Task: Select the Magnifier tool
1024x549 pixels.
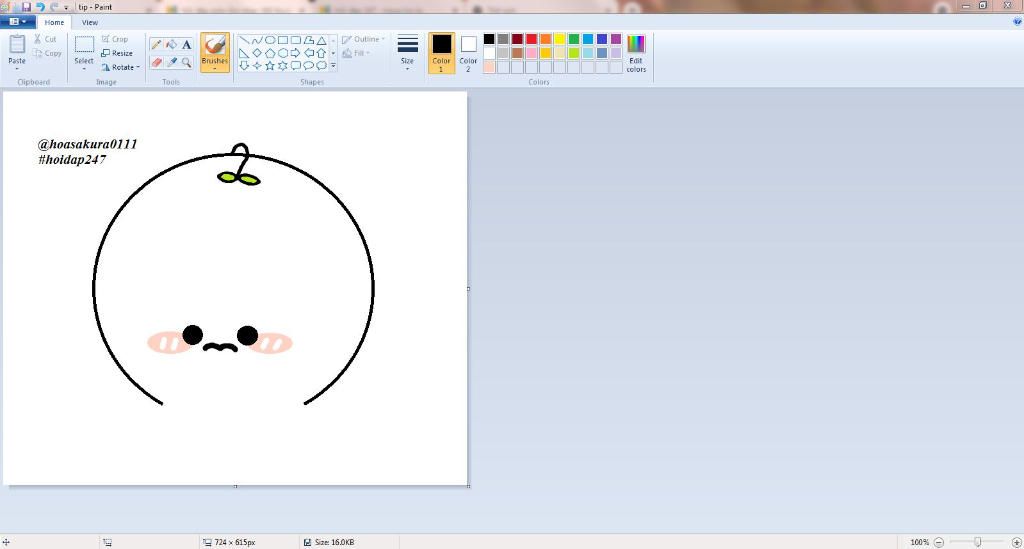Action: pos(187,62)
